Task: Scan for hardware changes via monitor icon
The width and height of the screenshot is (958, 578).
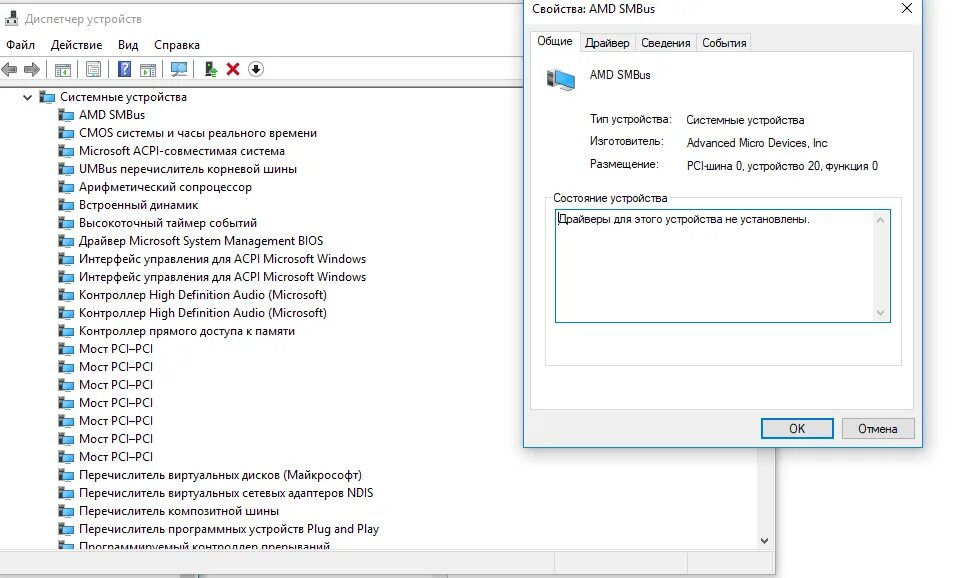Action: coord(179,69)
